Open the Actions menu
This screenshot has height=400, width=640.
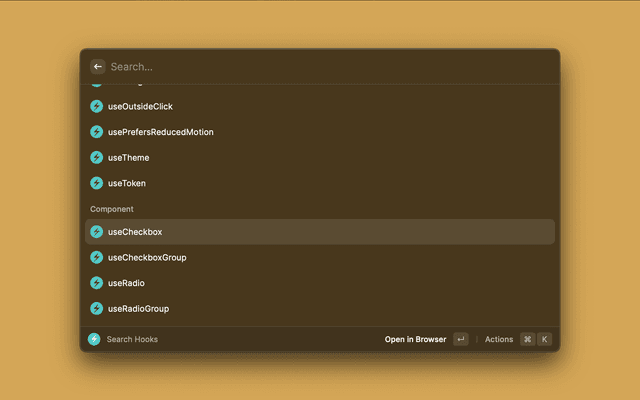tap(499, 339)
